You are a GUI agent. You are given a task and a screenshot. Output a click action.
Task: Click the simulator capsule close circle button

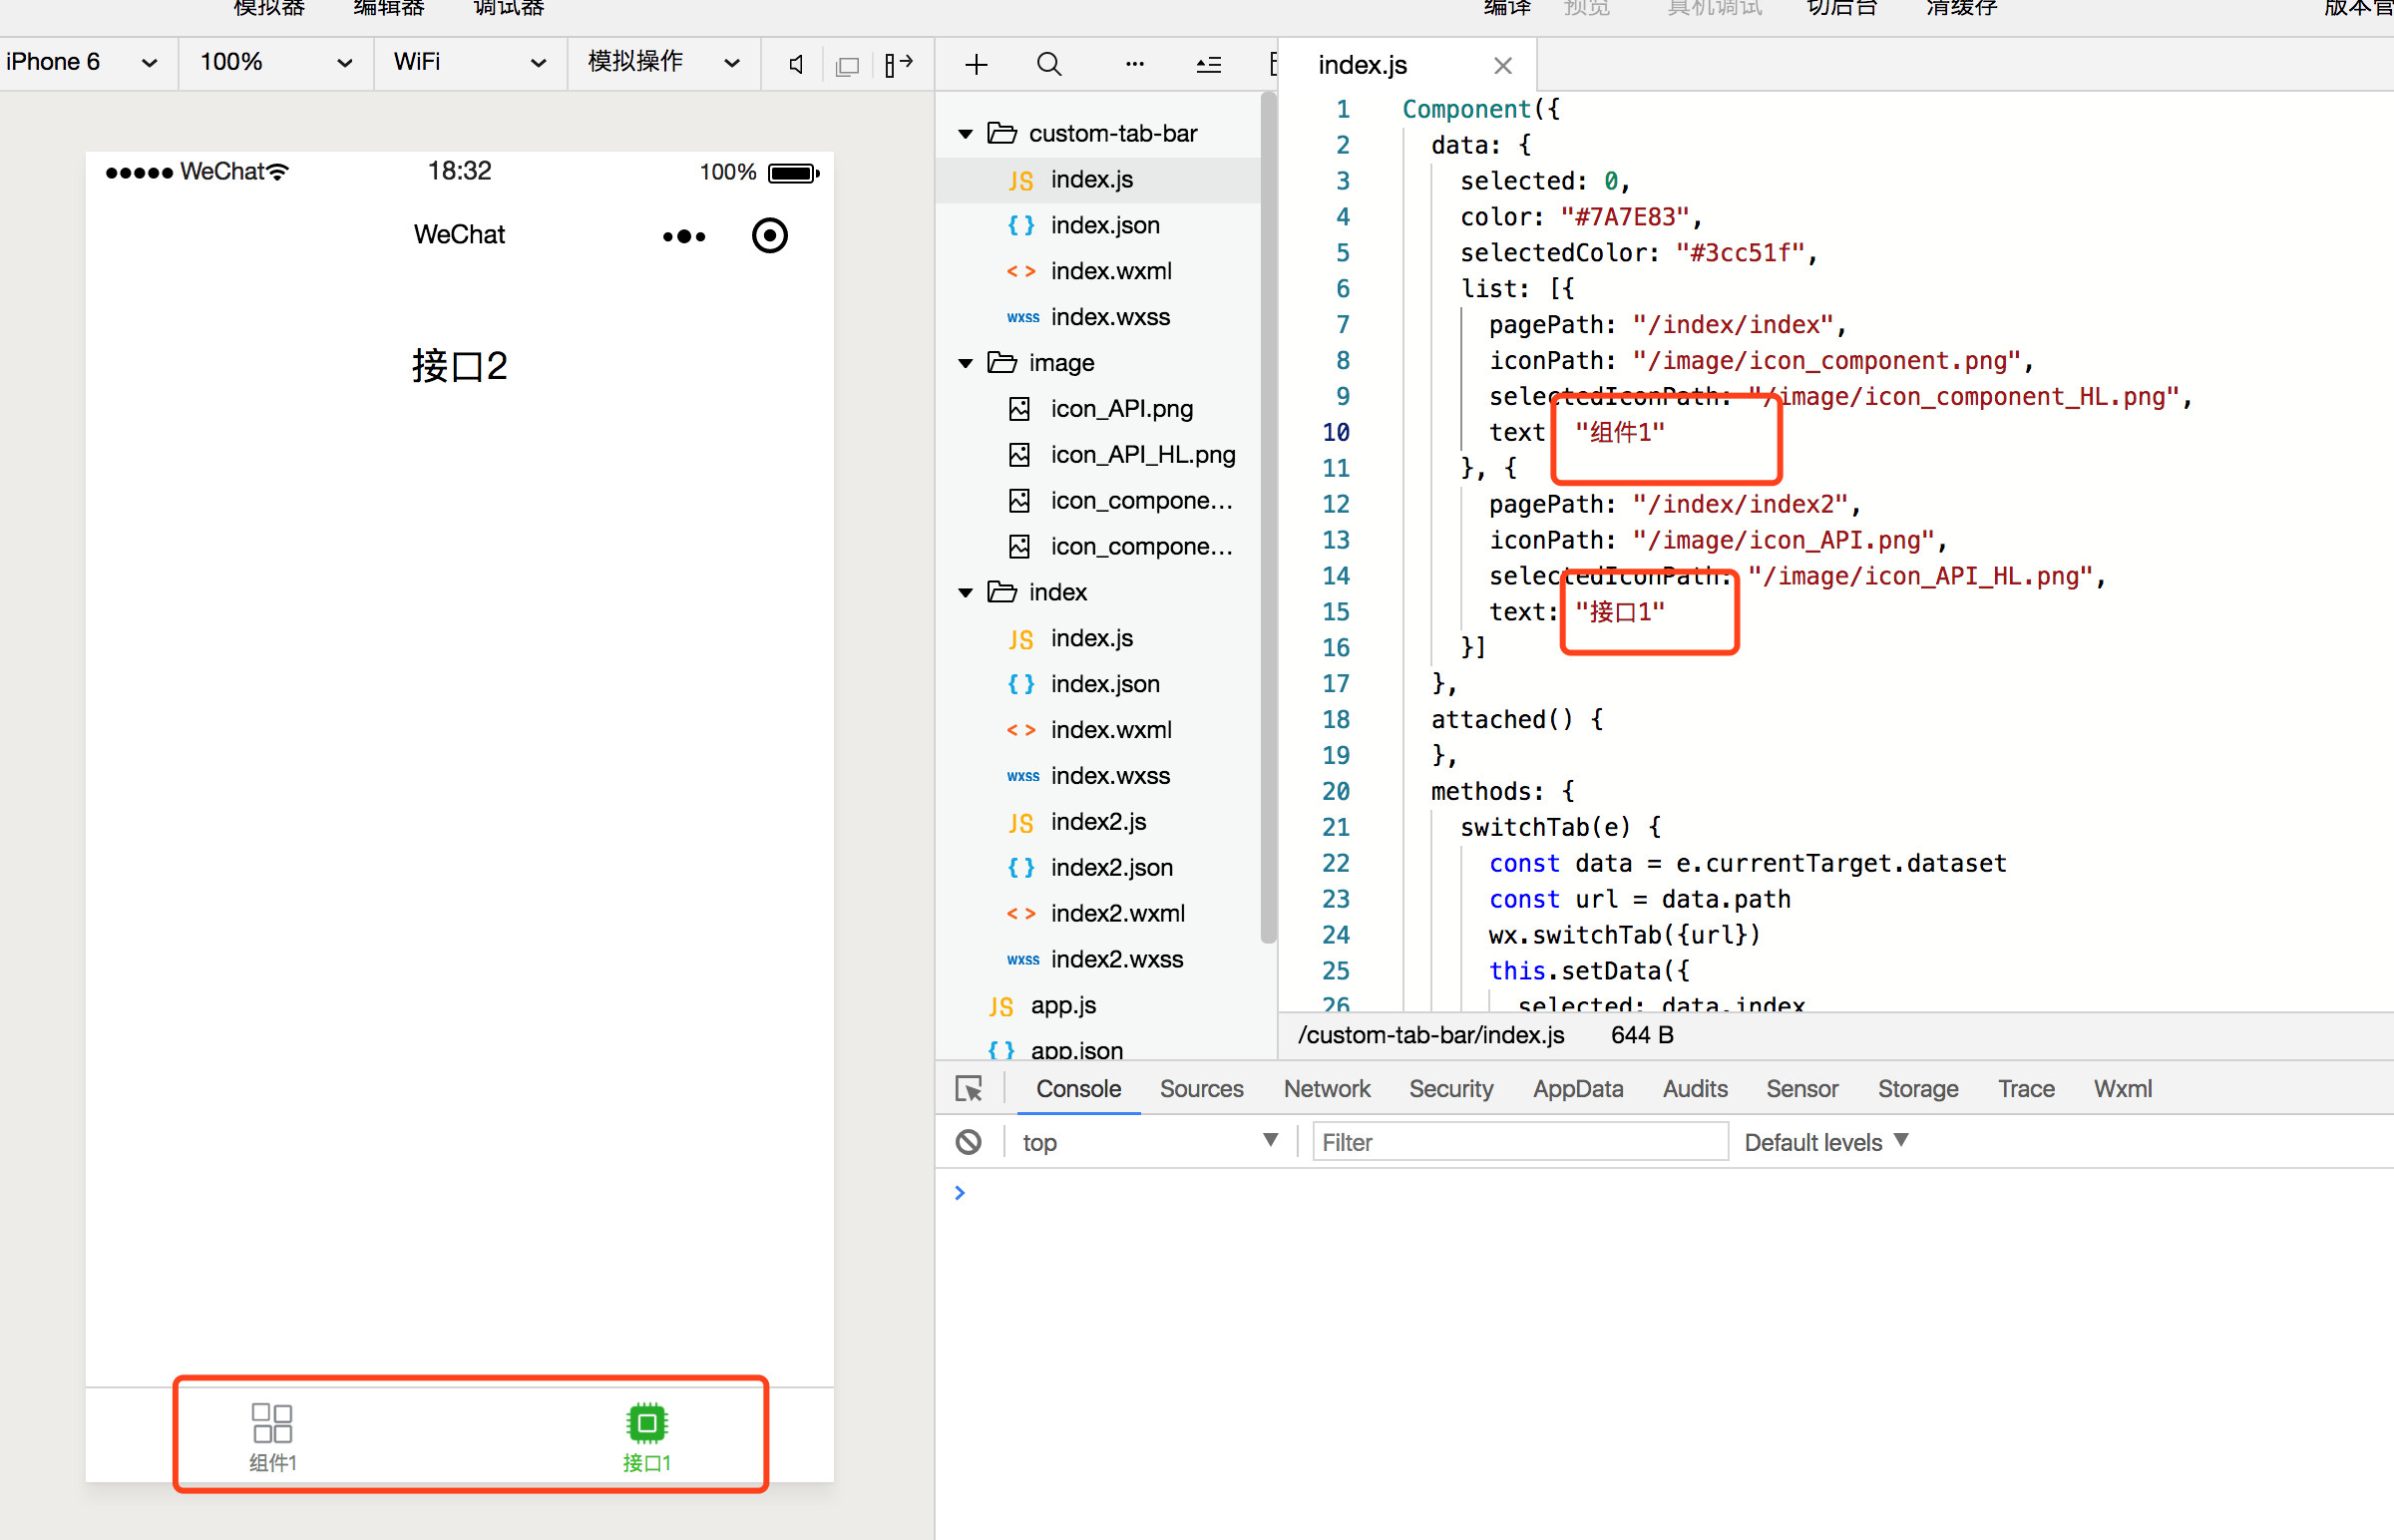(x=769, y=236)
